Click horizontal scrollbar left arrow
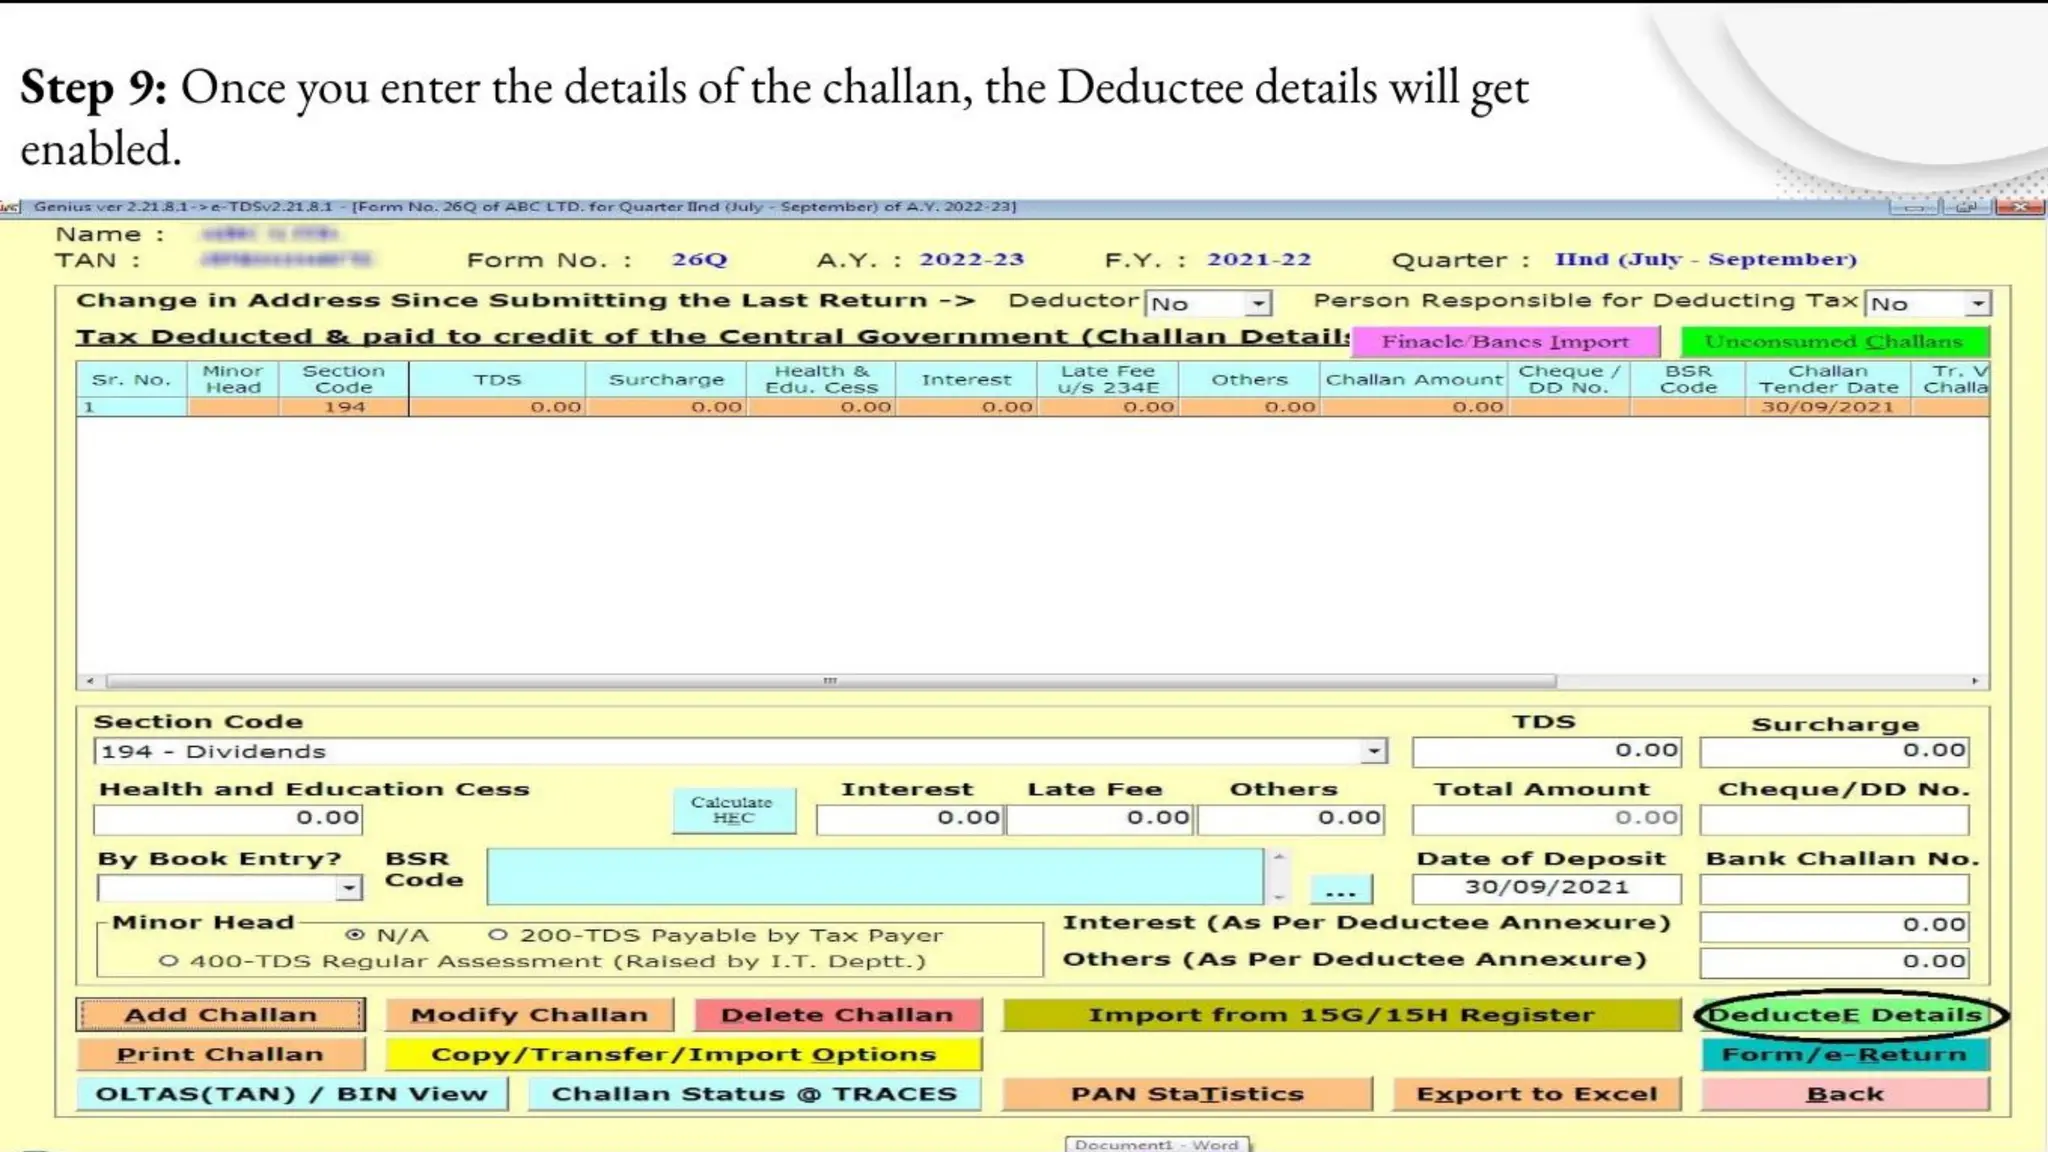 pos(90,681)
